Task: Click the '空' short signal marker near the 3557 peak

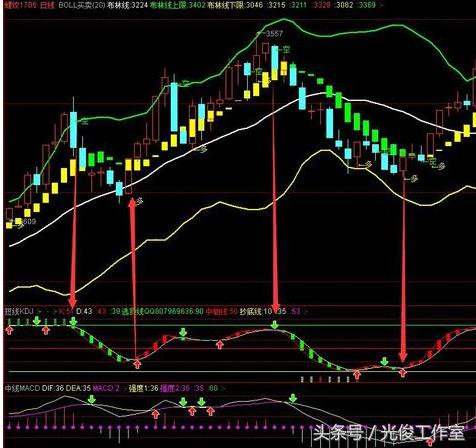Action: tap(286, 50)
